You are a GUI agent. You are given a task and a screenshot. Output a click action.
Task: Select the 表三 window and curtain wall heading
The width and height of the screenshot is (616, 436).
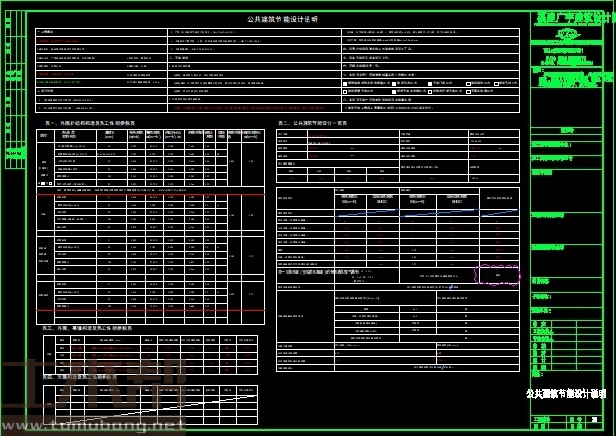[x=86, y=327]
